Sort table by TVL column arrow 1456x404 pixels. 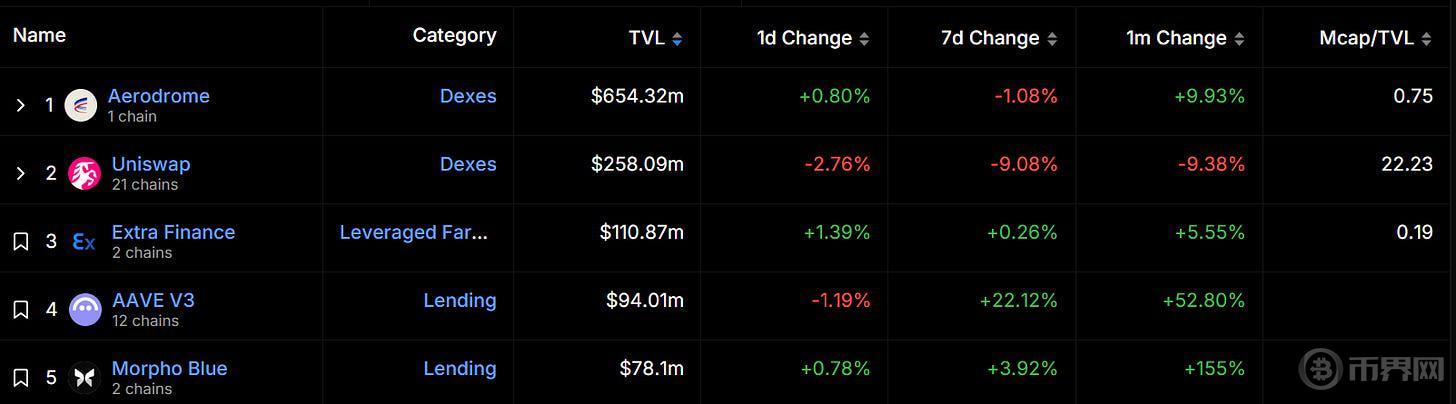point(677,39)
